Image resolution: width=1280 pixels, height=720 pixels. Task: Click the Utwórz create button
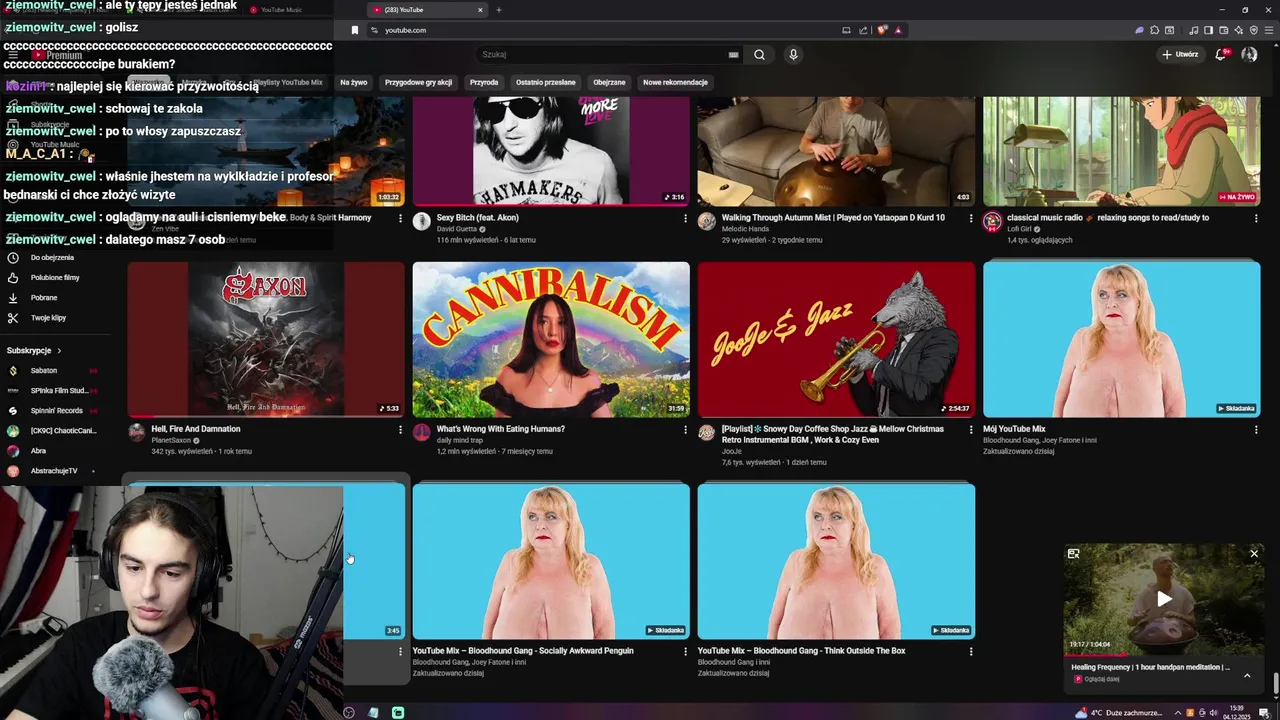(1180, 54)
